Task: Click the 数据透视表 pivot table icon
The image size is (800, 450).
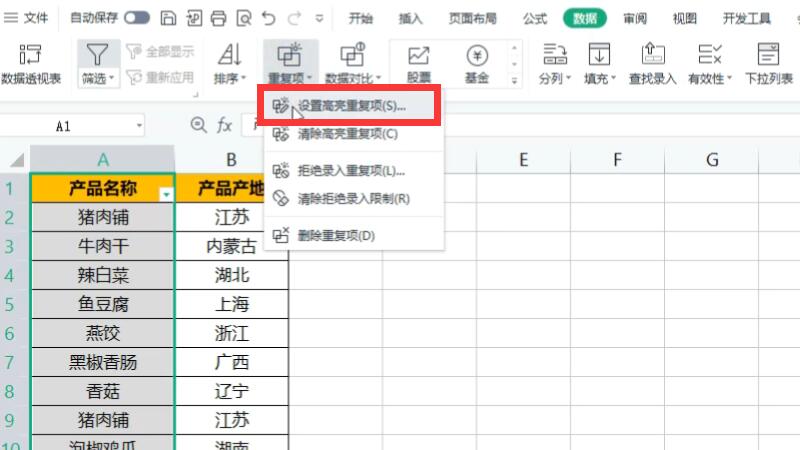Action: coord(30,55)
